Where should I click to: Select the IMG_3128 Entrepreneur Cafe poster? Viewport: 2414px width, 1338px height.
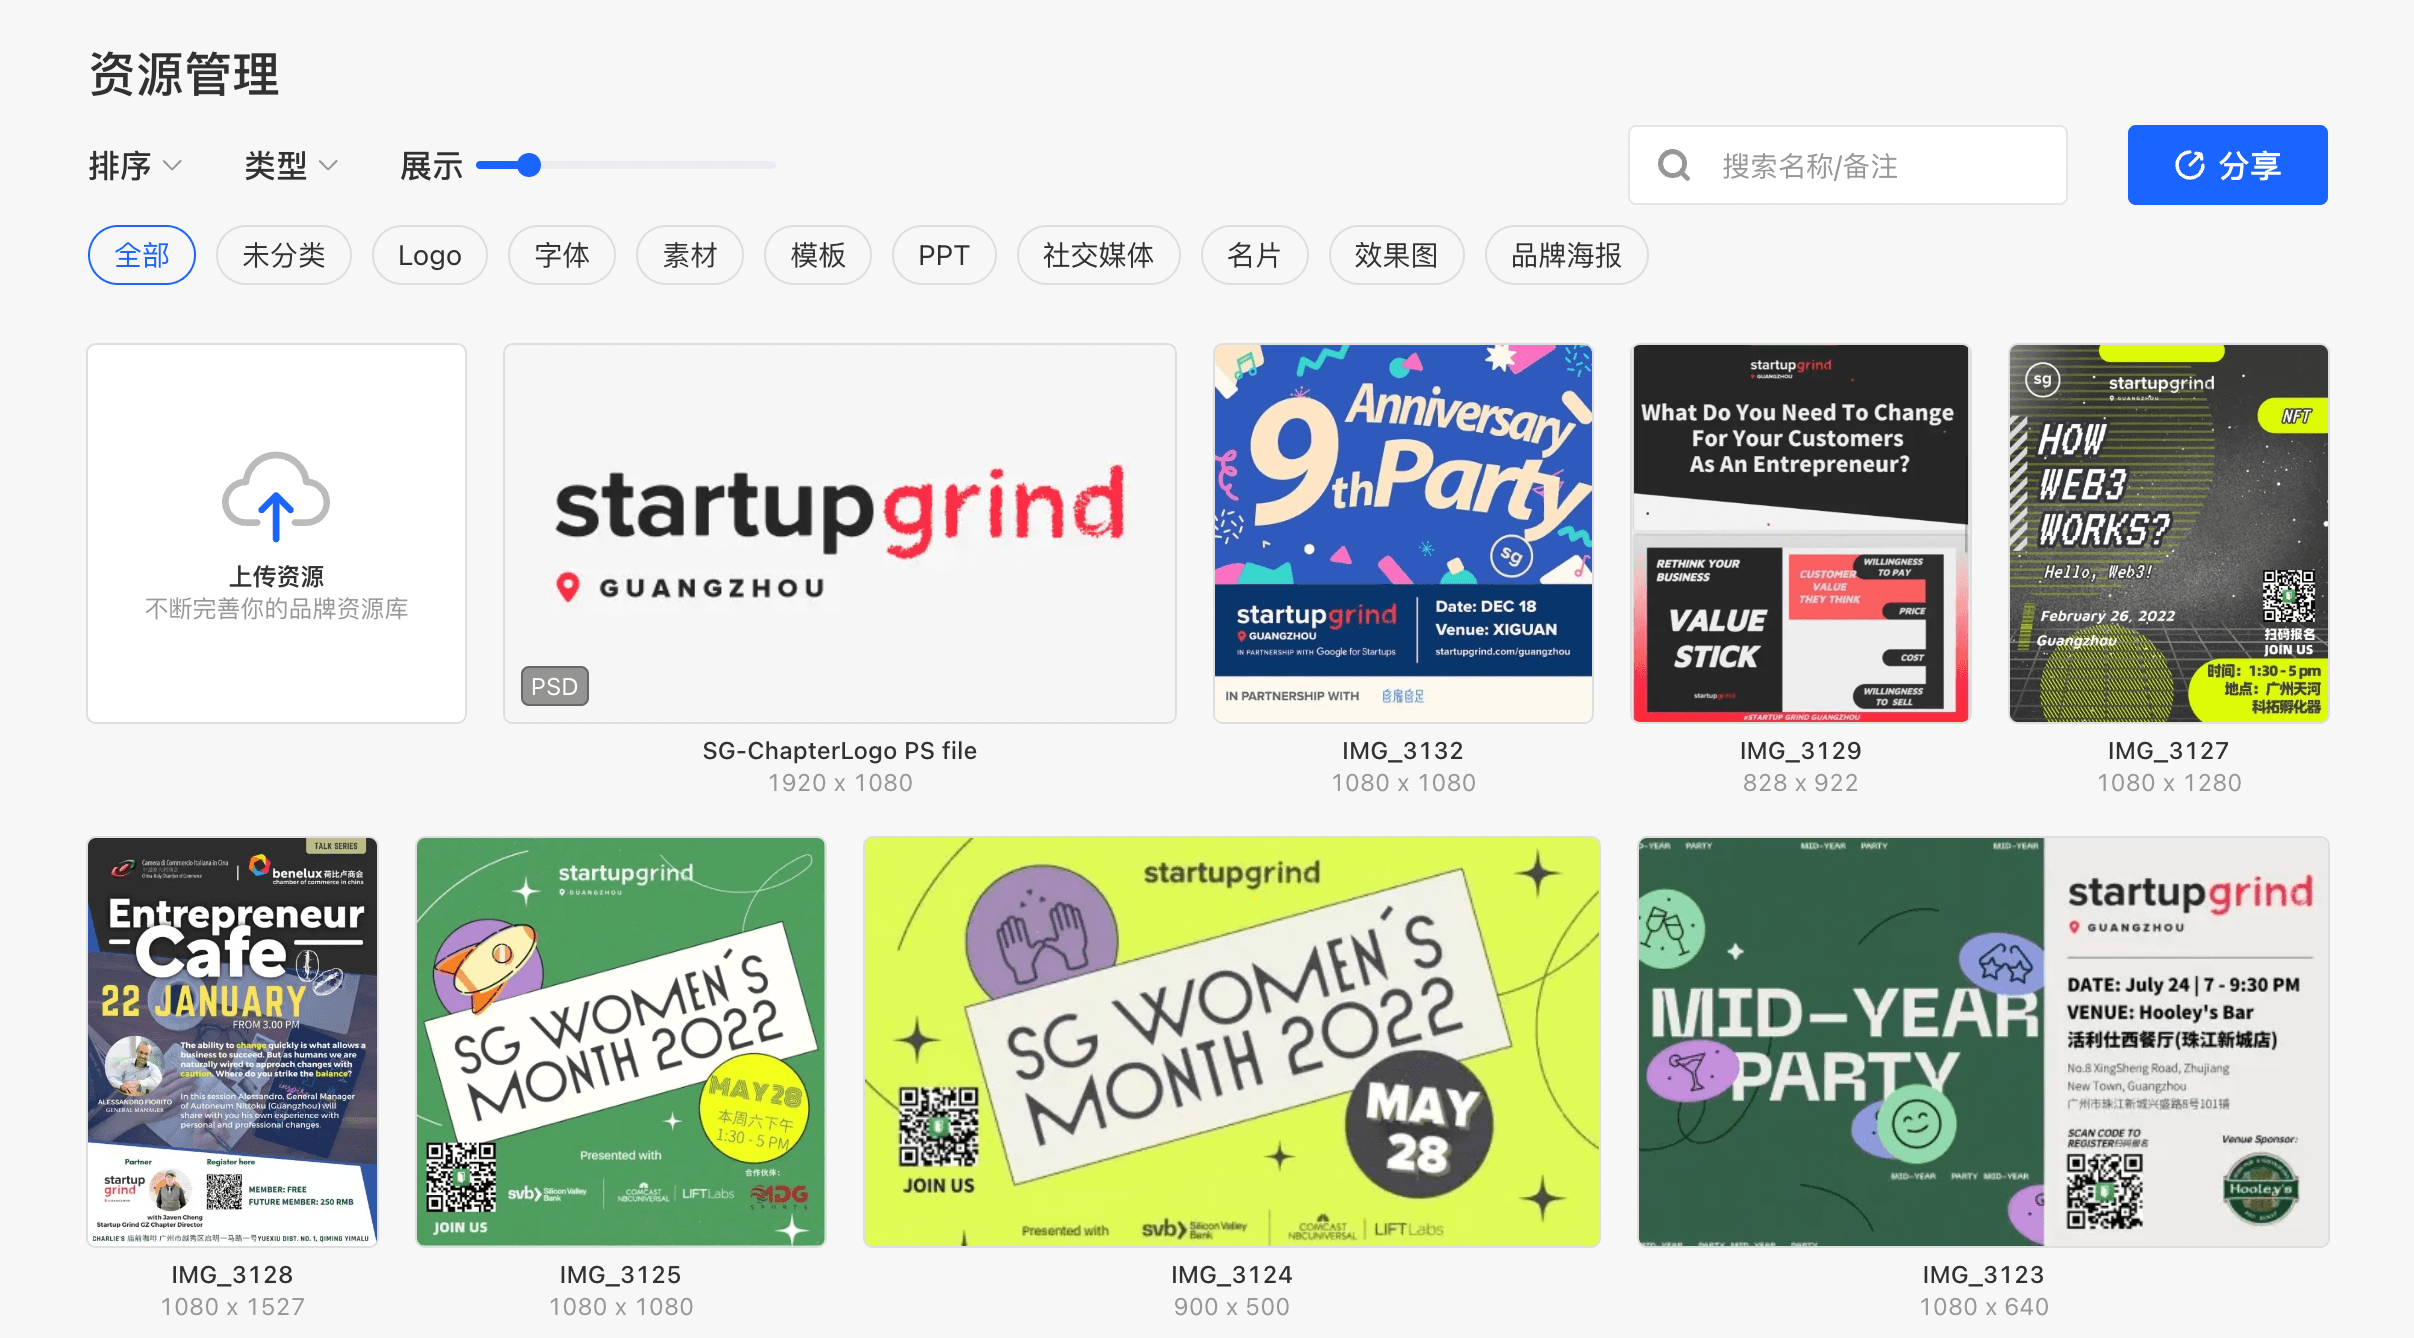(232, 1041)
